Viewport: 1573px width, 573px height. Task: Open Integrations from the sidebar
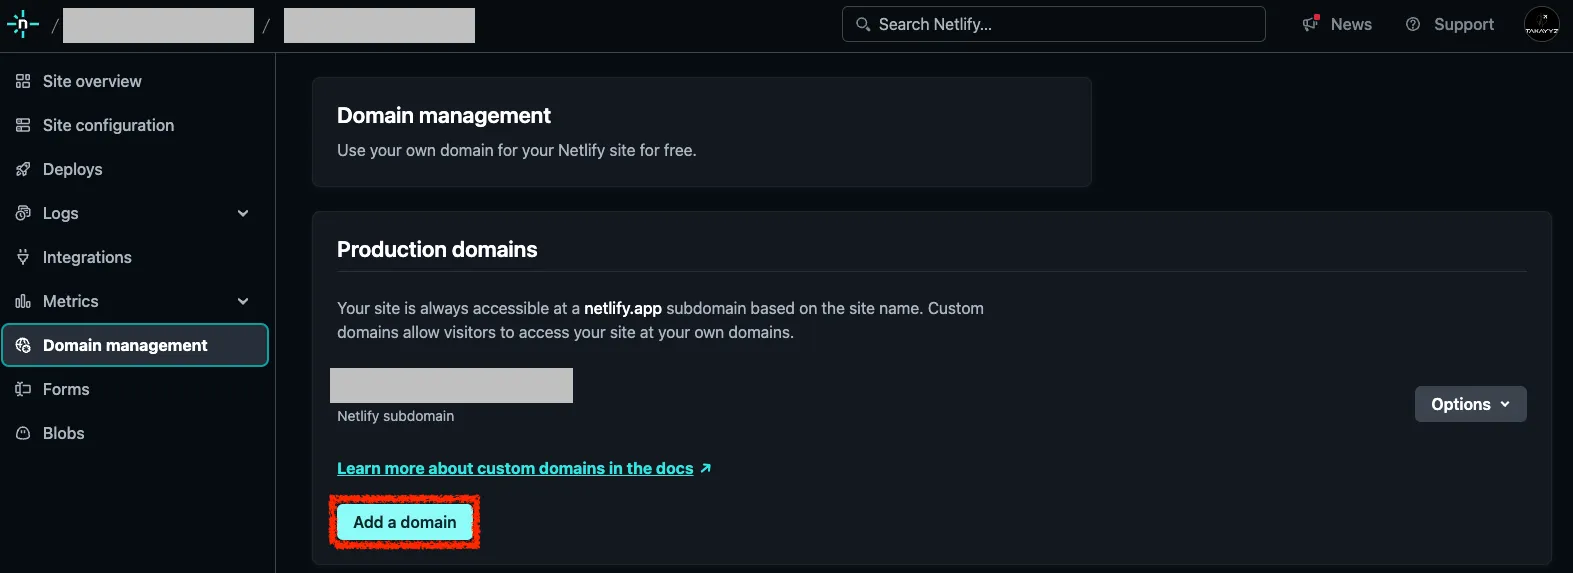tap(87, 257)
